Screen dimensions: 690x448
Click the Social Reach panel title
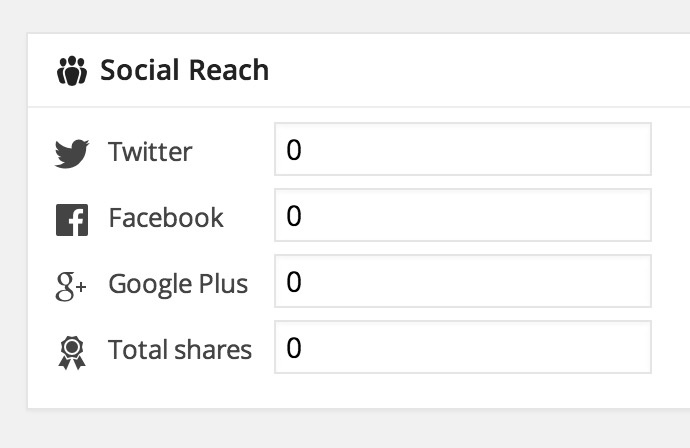184,71
